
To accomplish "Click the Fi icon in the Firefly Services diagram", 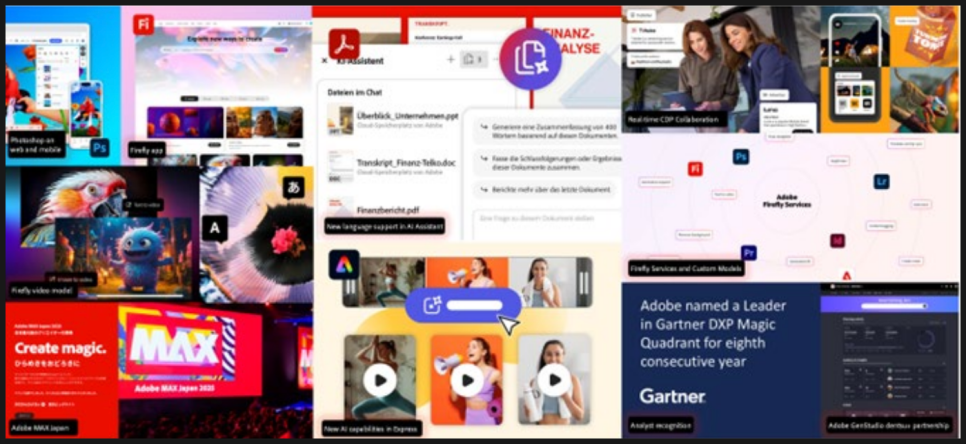I will (696, 169).
